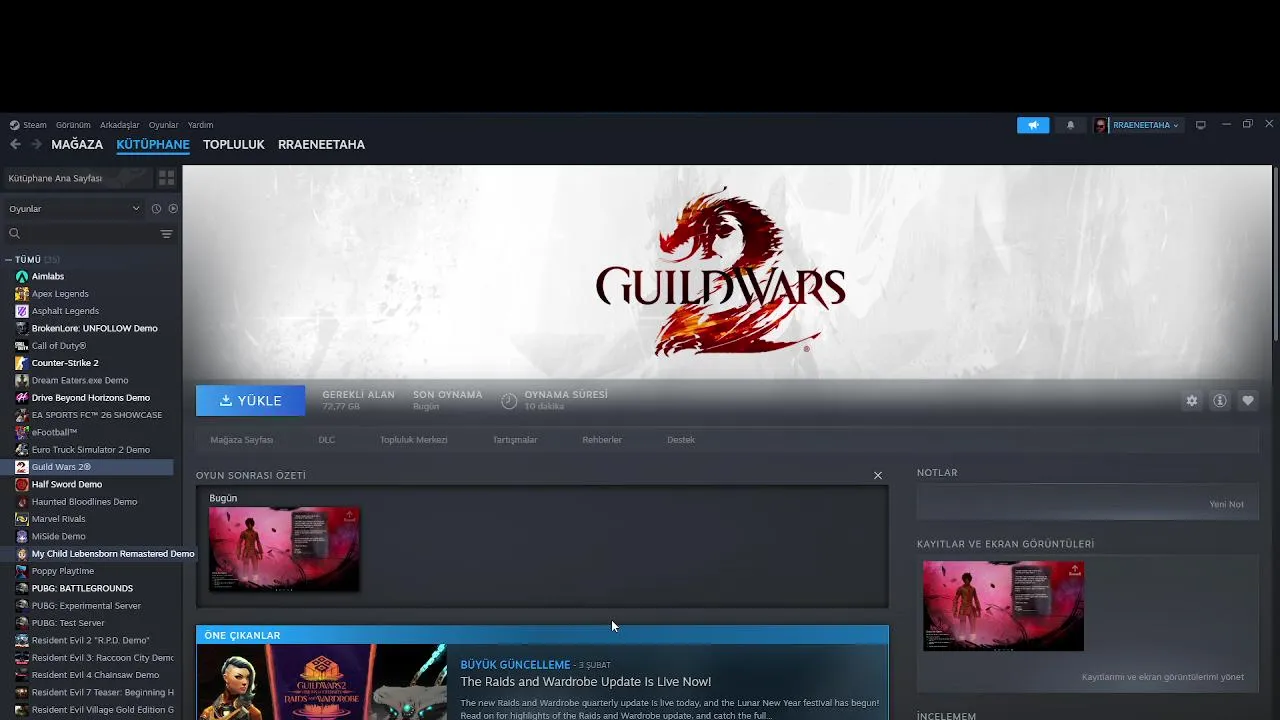Open today's screenshot thumbnail in summary

pos(284,549)
